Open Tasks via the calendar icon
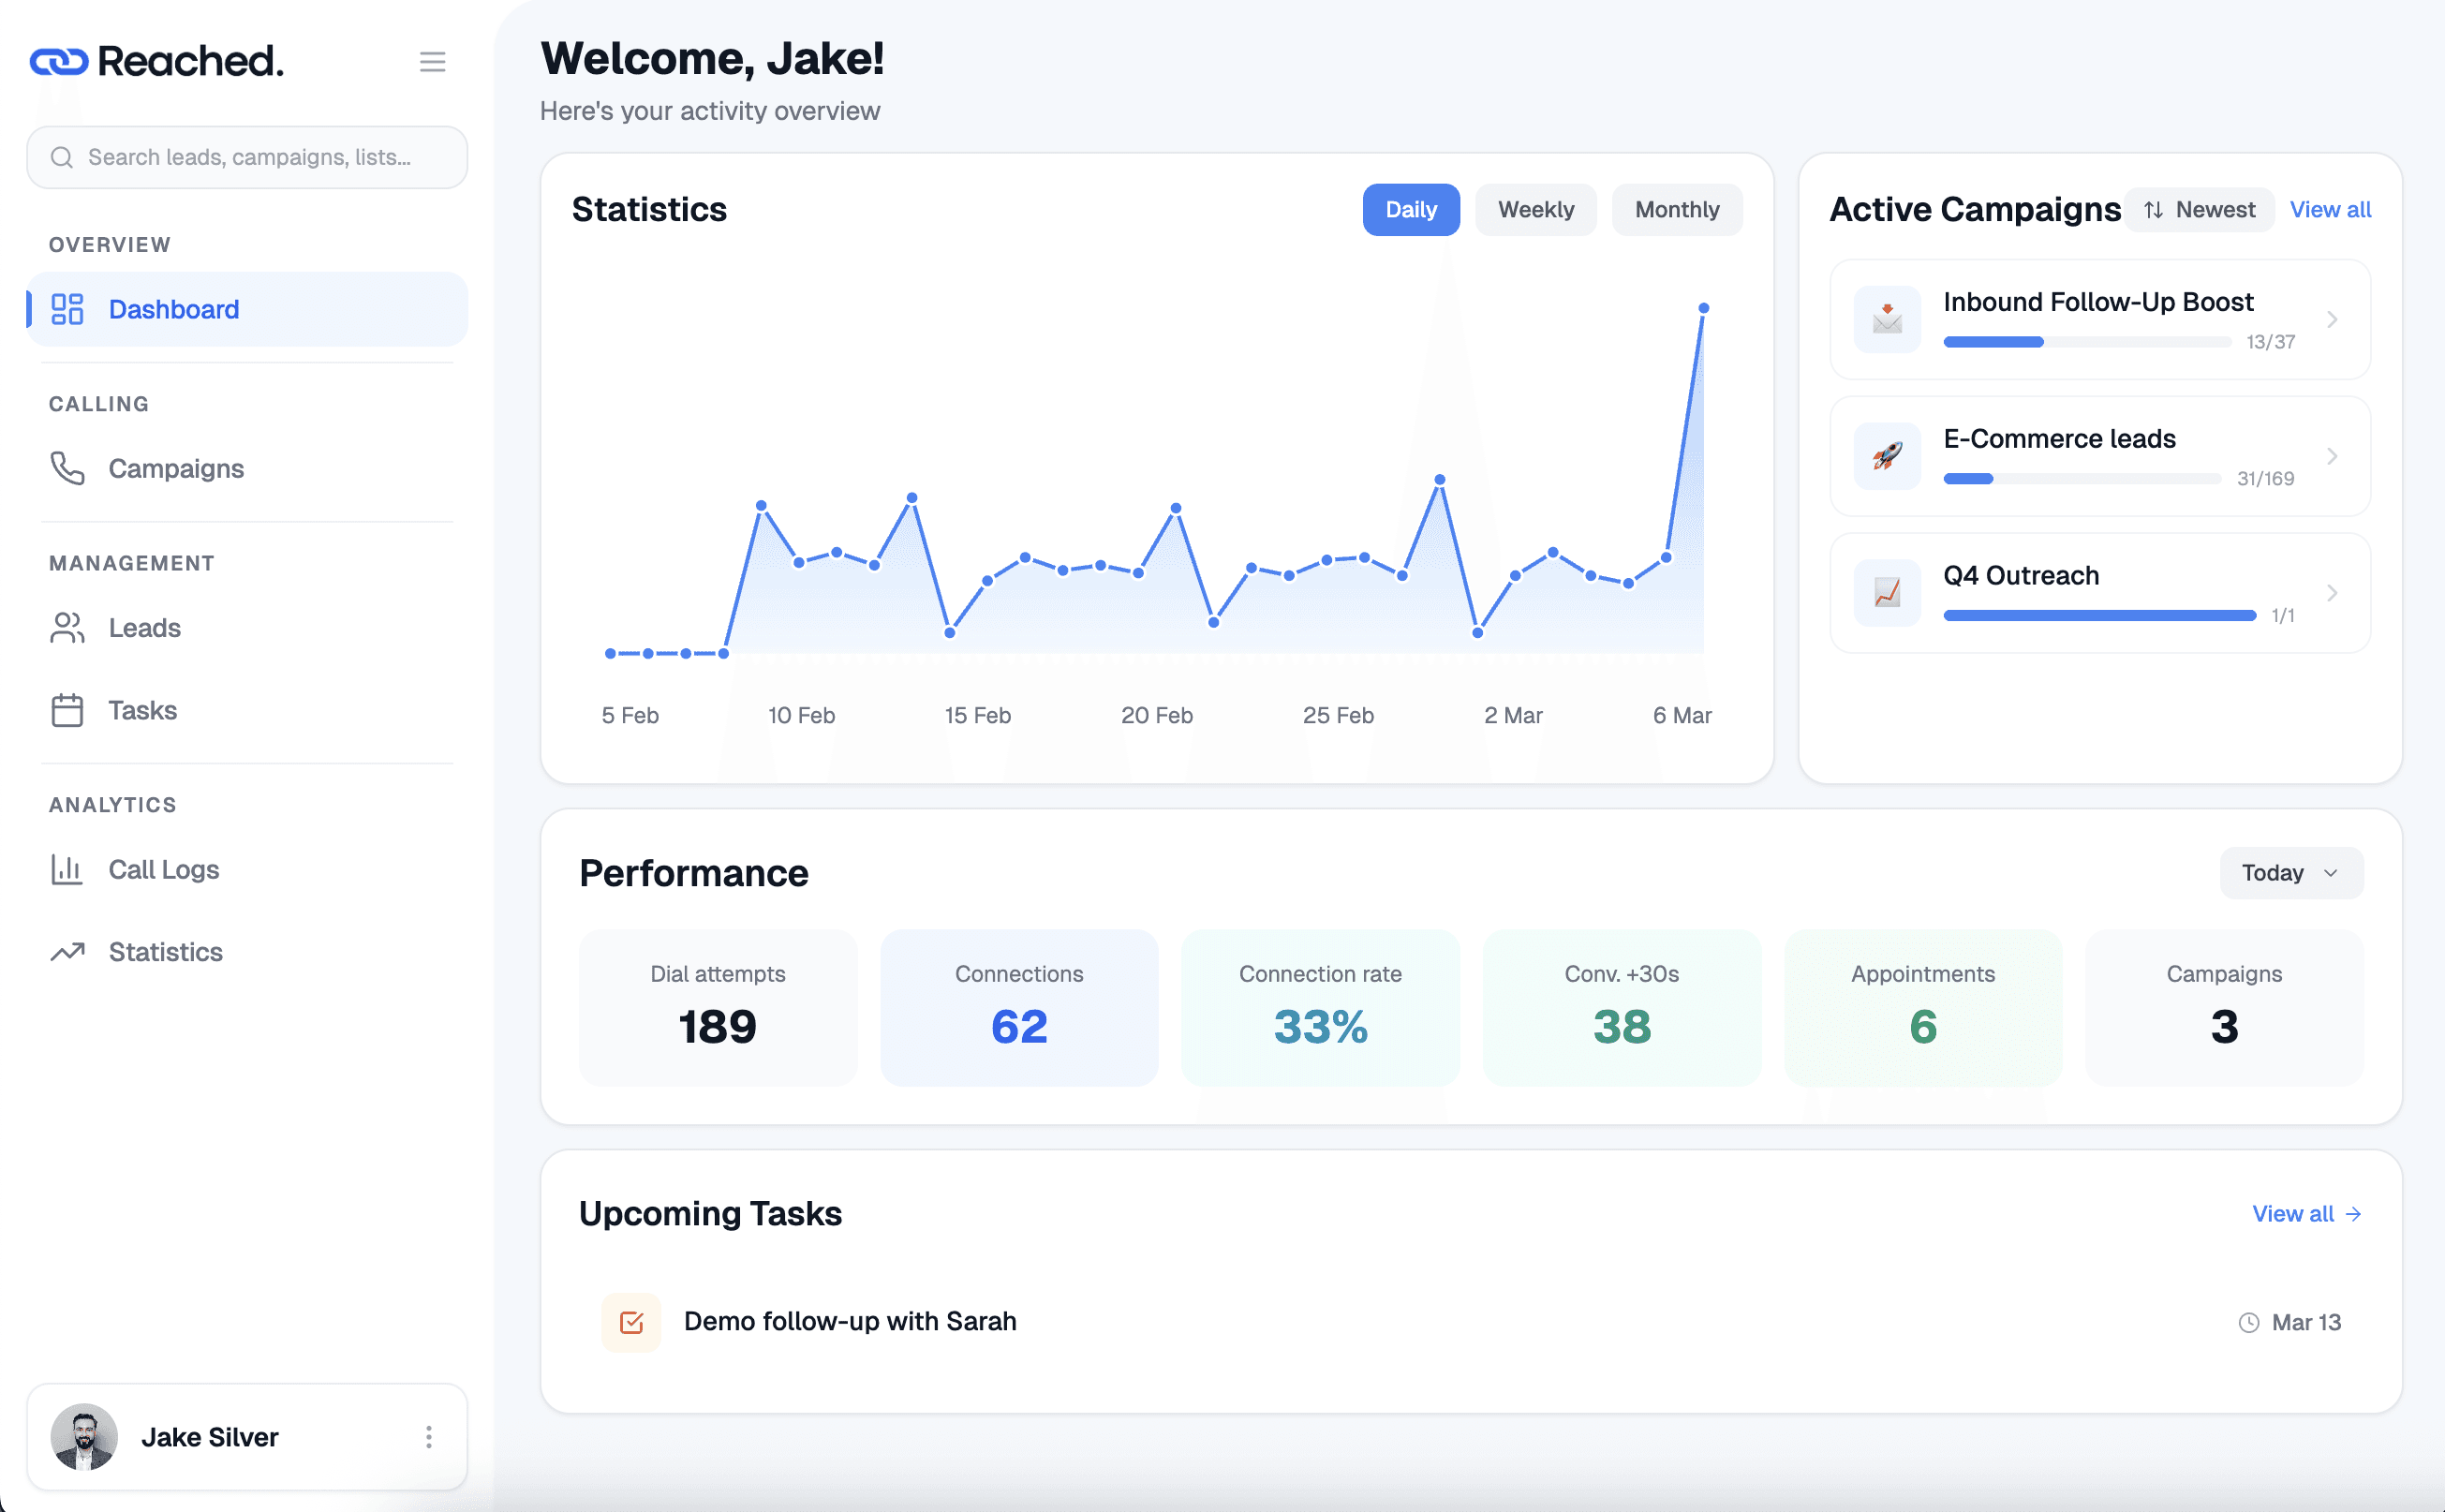2445x1512 pixels. point(67,710)
